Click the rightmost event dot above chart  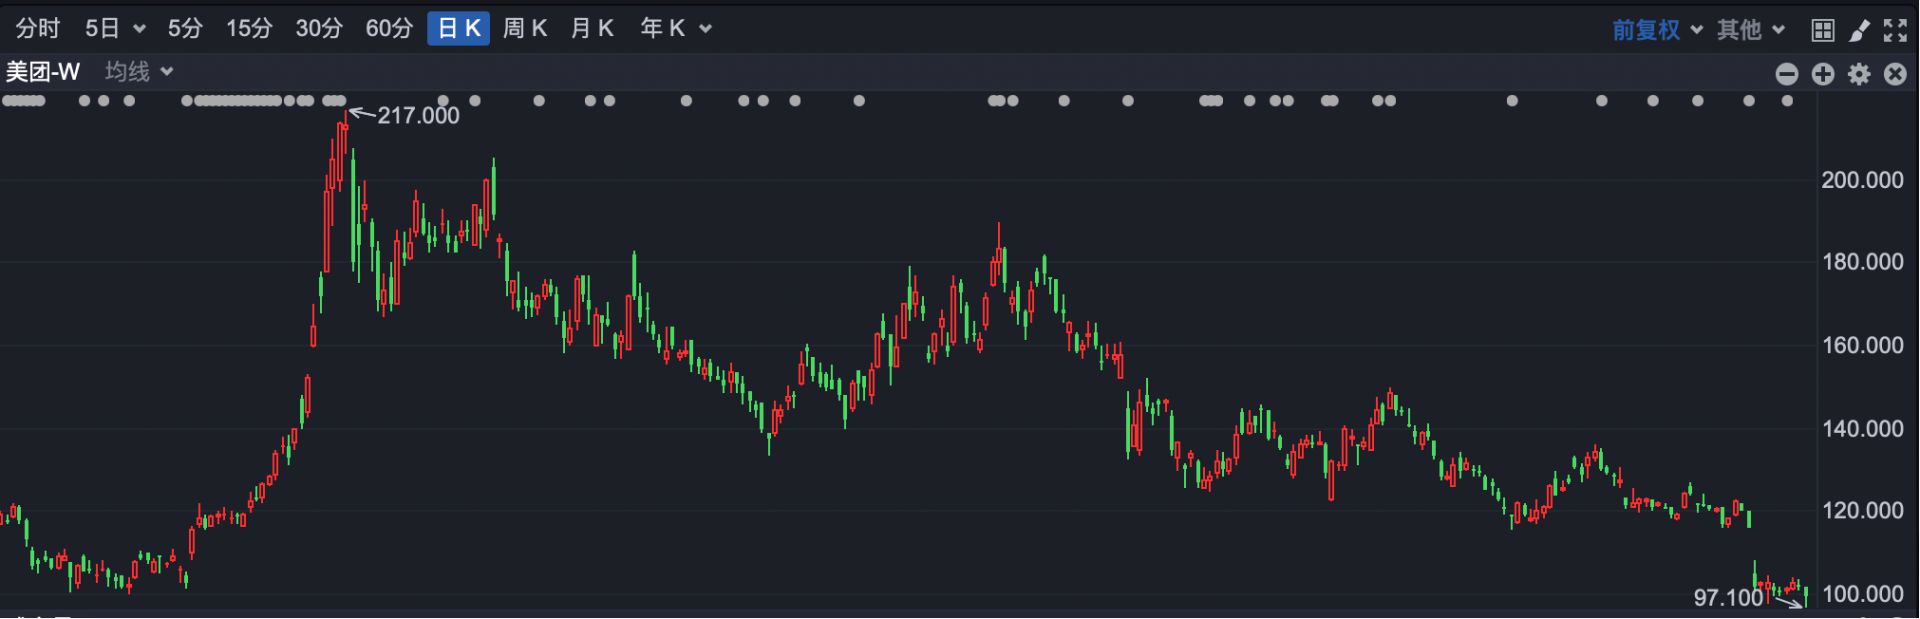[x=1787, y=101]
